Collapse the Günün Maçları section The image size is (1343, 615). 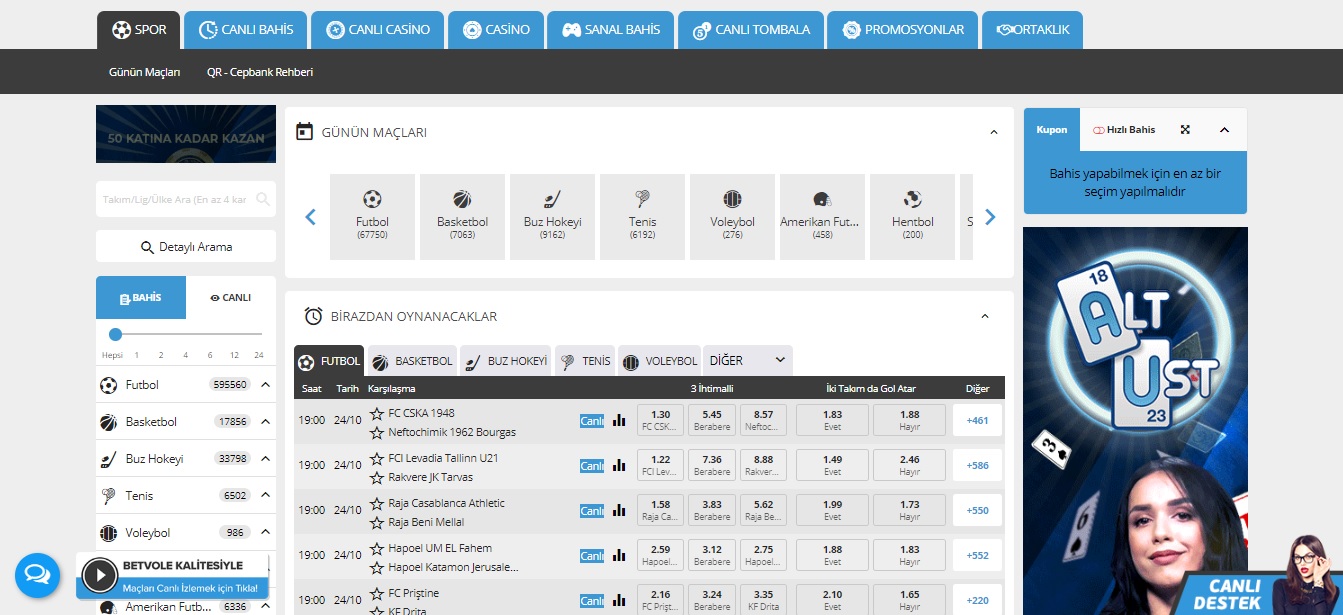click(993, 132)
